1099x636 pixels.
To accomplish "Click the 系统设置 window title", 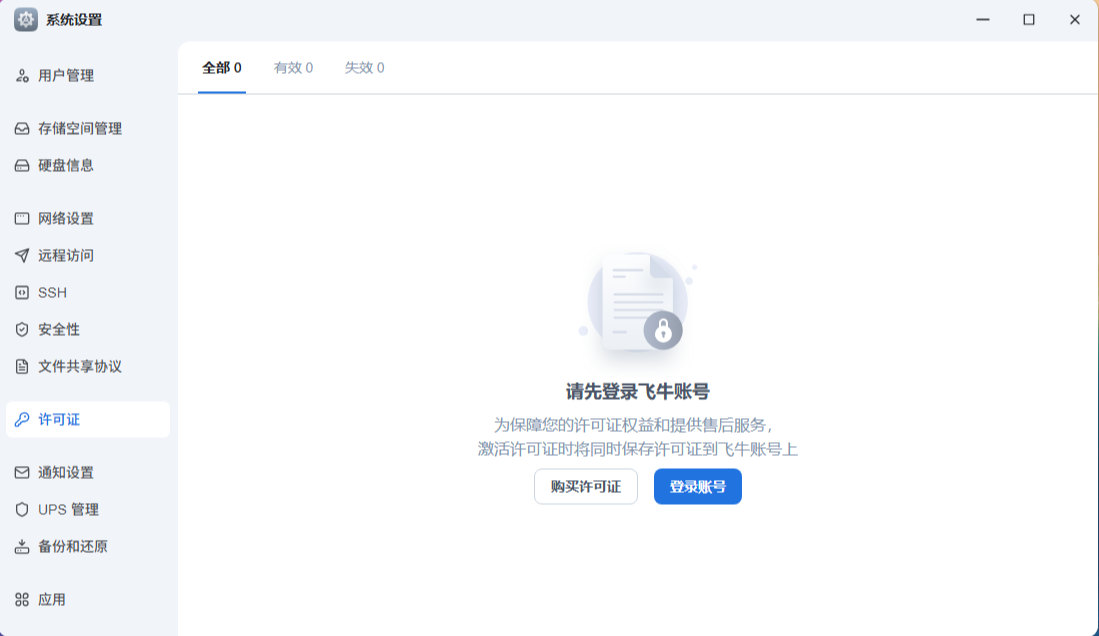I will (74, 20).
